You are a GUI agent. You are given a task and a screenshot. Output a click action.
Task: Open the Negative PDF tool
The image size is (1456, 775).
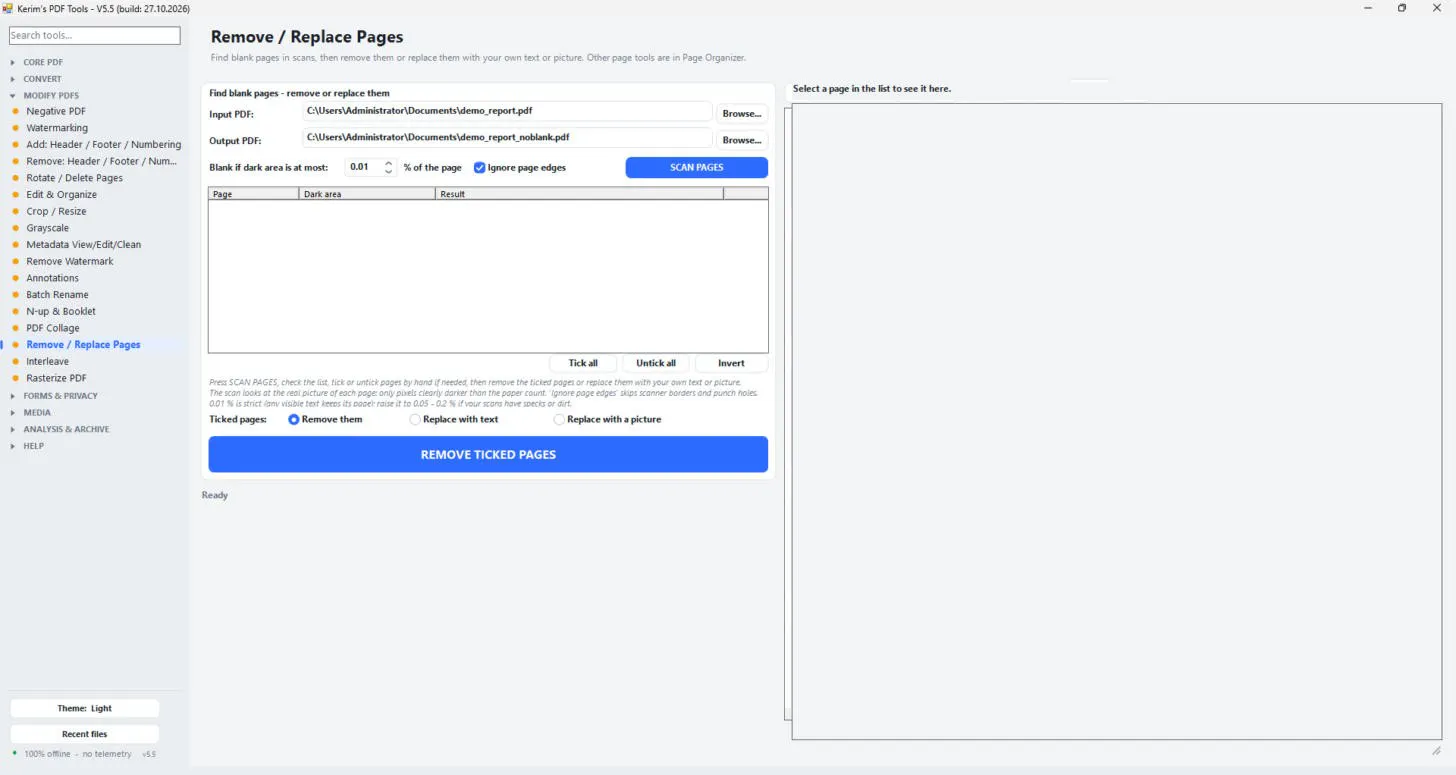coord(56,111)
